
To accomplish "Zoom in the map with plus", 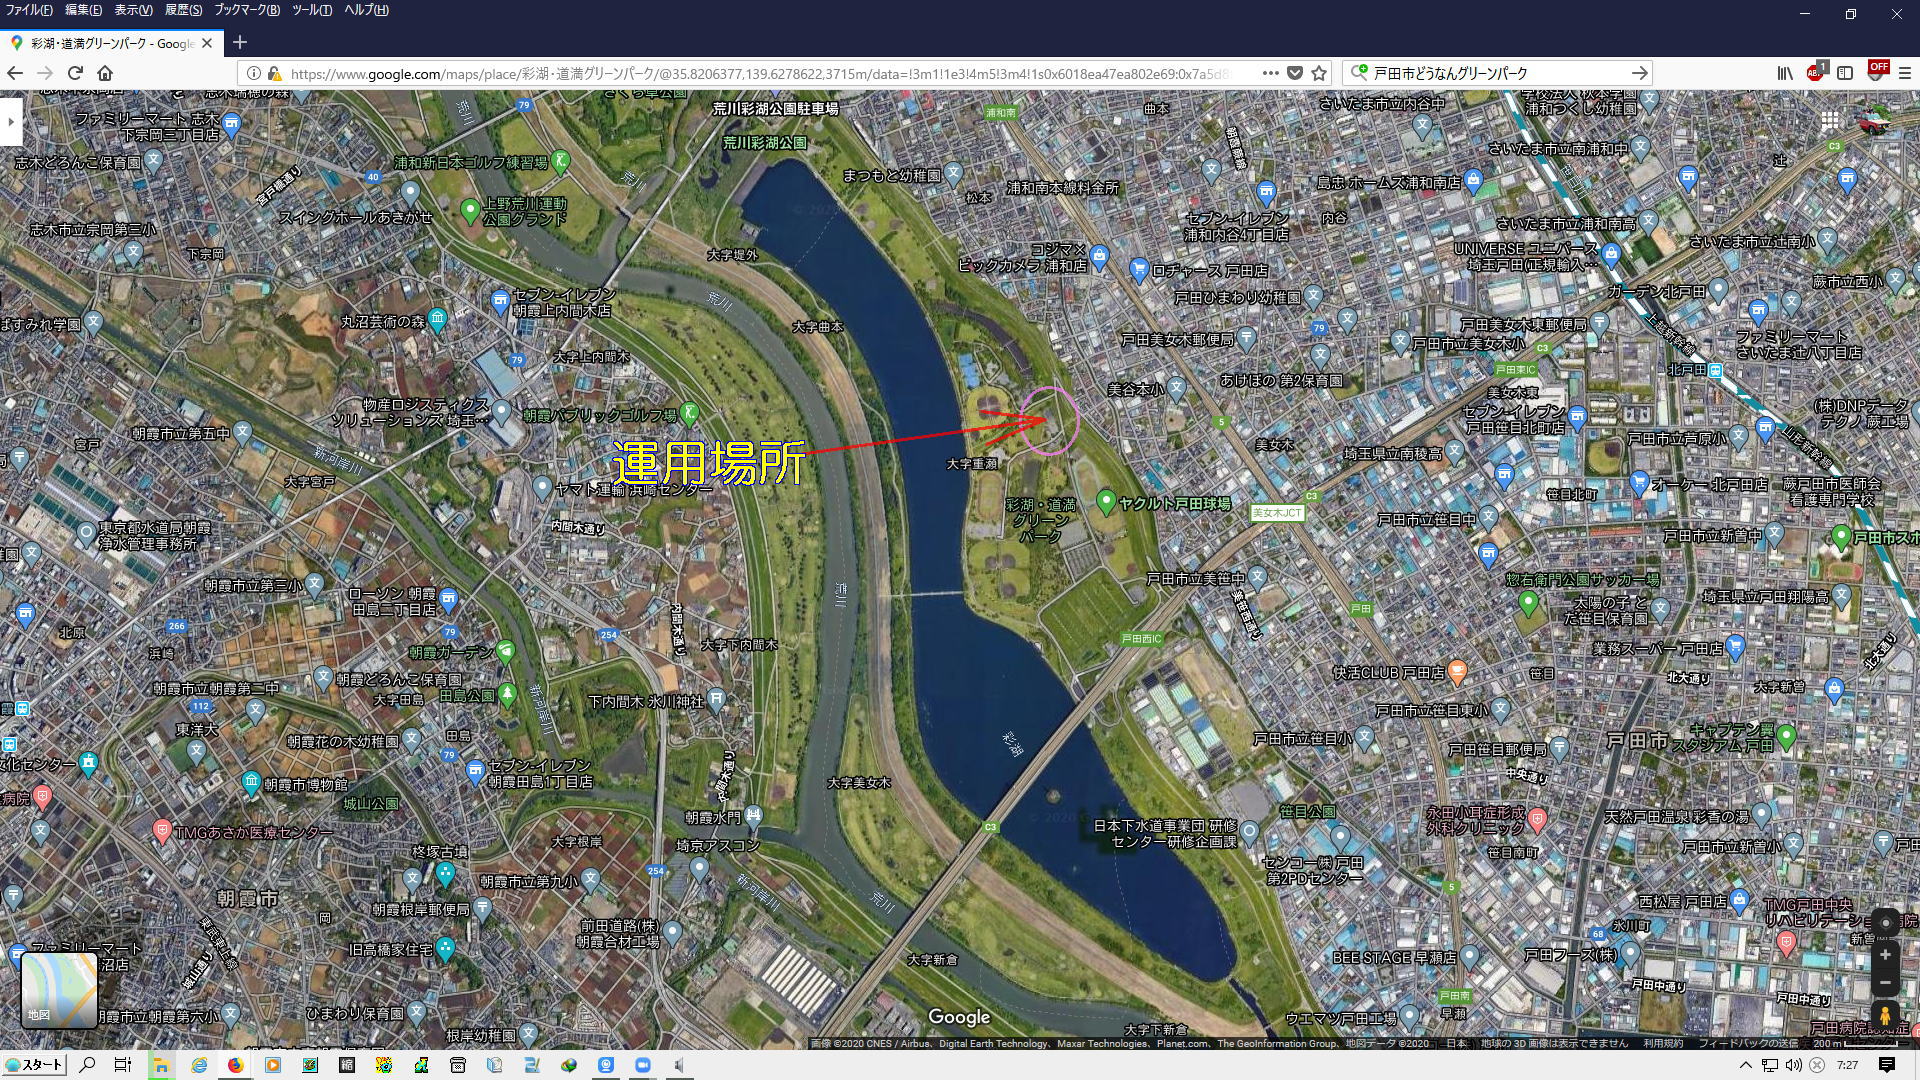I will coord(1885,955).
